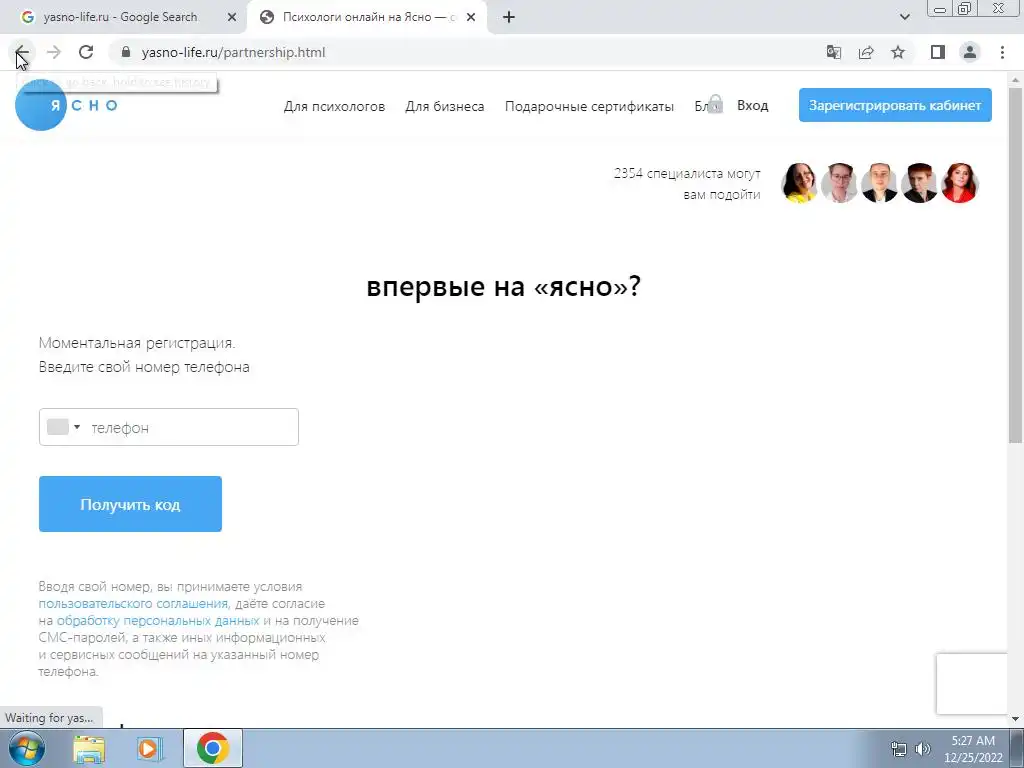Open Windows Media Player from the taskbar

pos(149,748)
